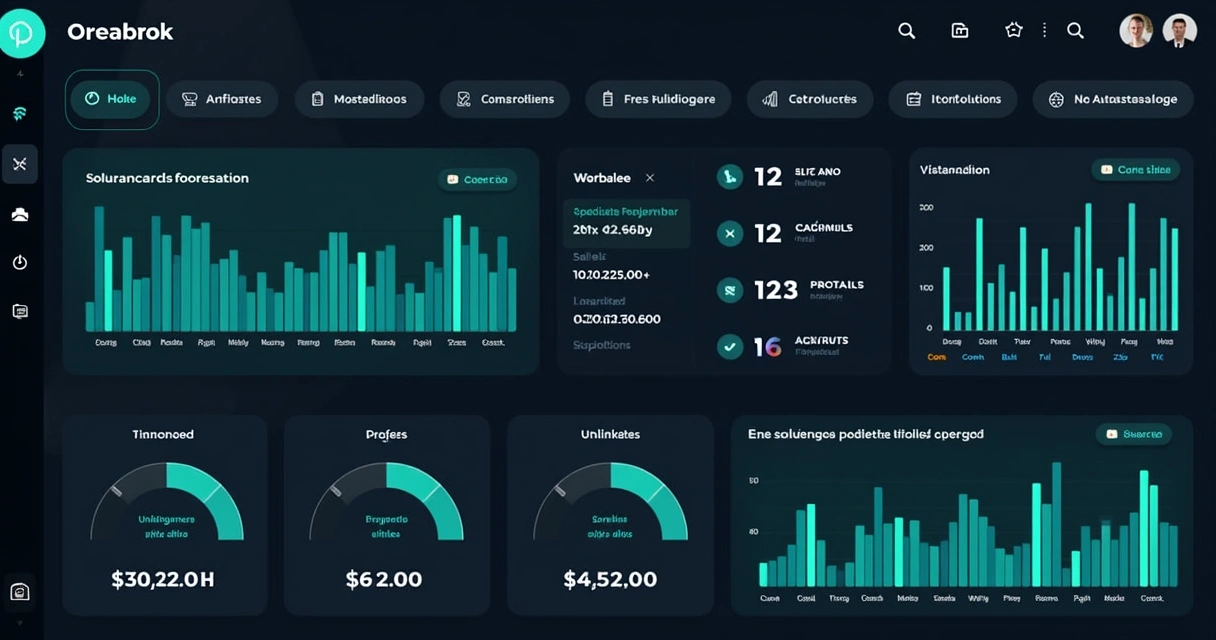The image size is (1216, 640).
Task: Open the search icon in the top bar
Action: (x=906, y=30)
